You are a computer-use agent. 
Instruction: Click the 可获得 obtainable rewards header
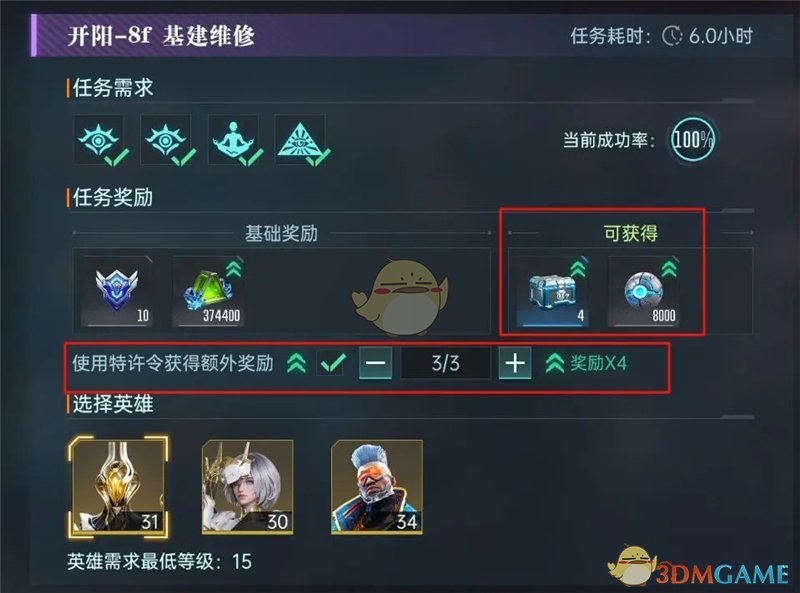(x=631, y=233)
